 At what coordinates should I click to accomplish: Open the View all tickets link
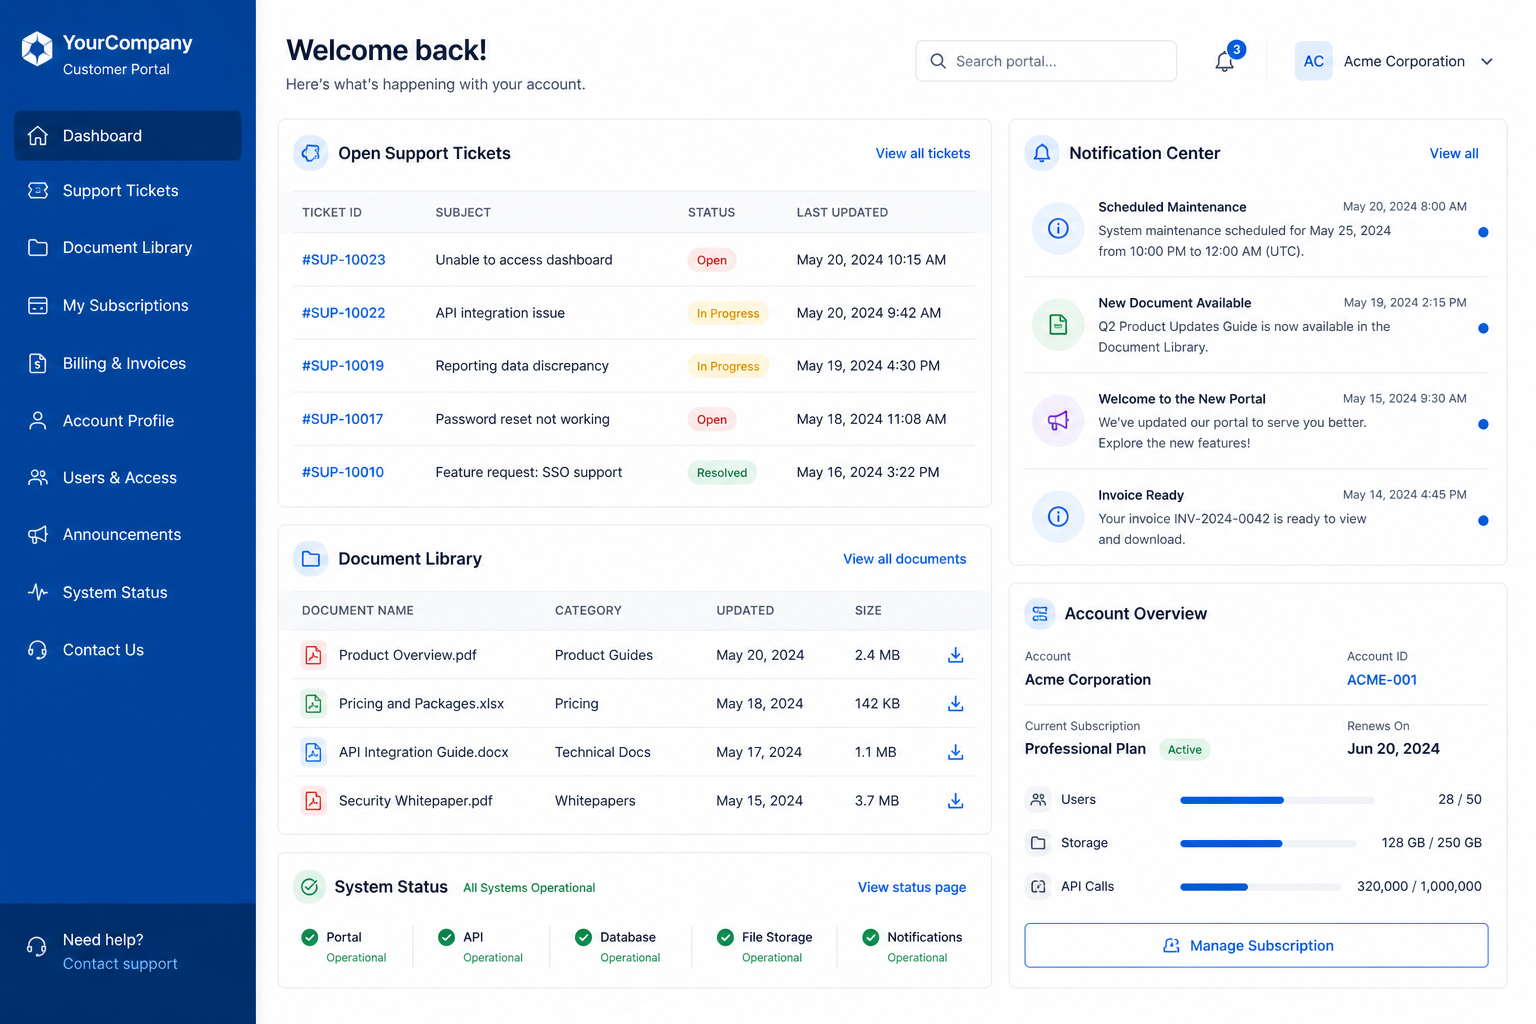[923, 153]
